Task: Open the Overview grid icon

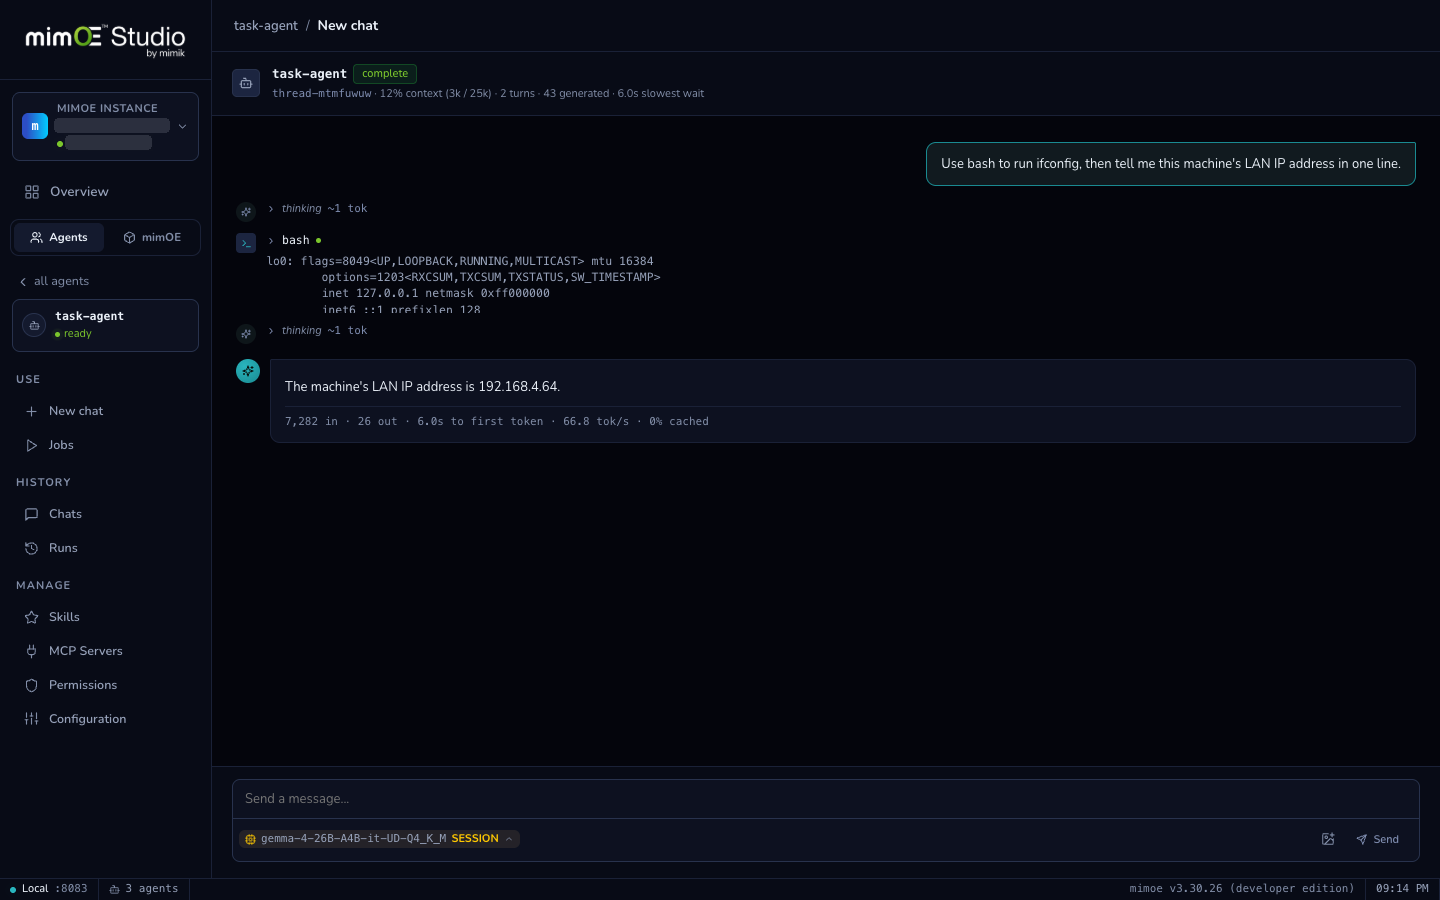Action: (x=32, y=192)
